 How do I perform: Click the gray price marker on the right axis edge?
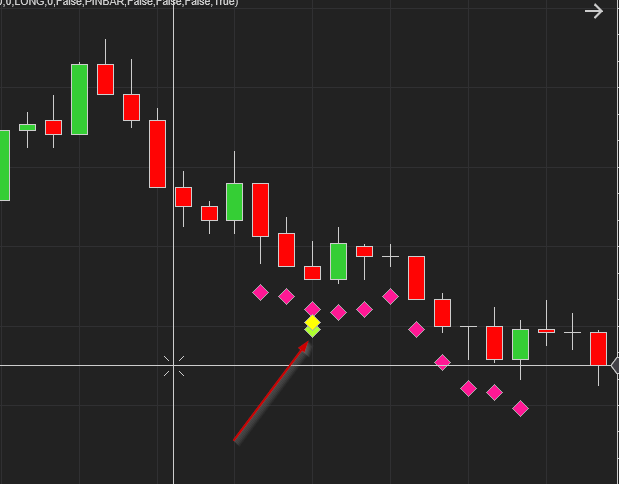point(615,366)
